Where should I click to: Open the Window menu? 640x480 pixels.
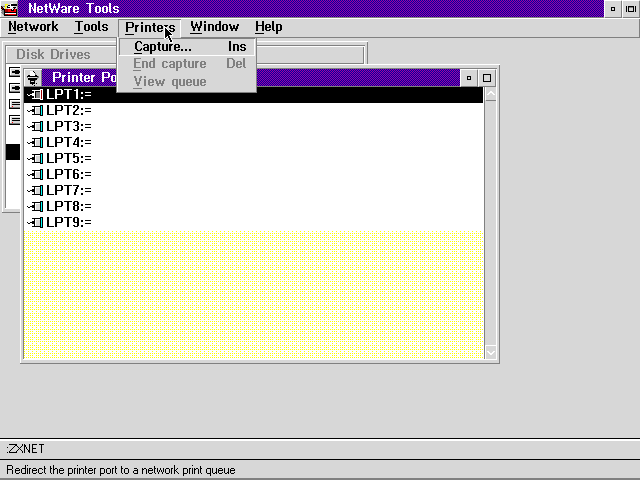214,27
